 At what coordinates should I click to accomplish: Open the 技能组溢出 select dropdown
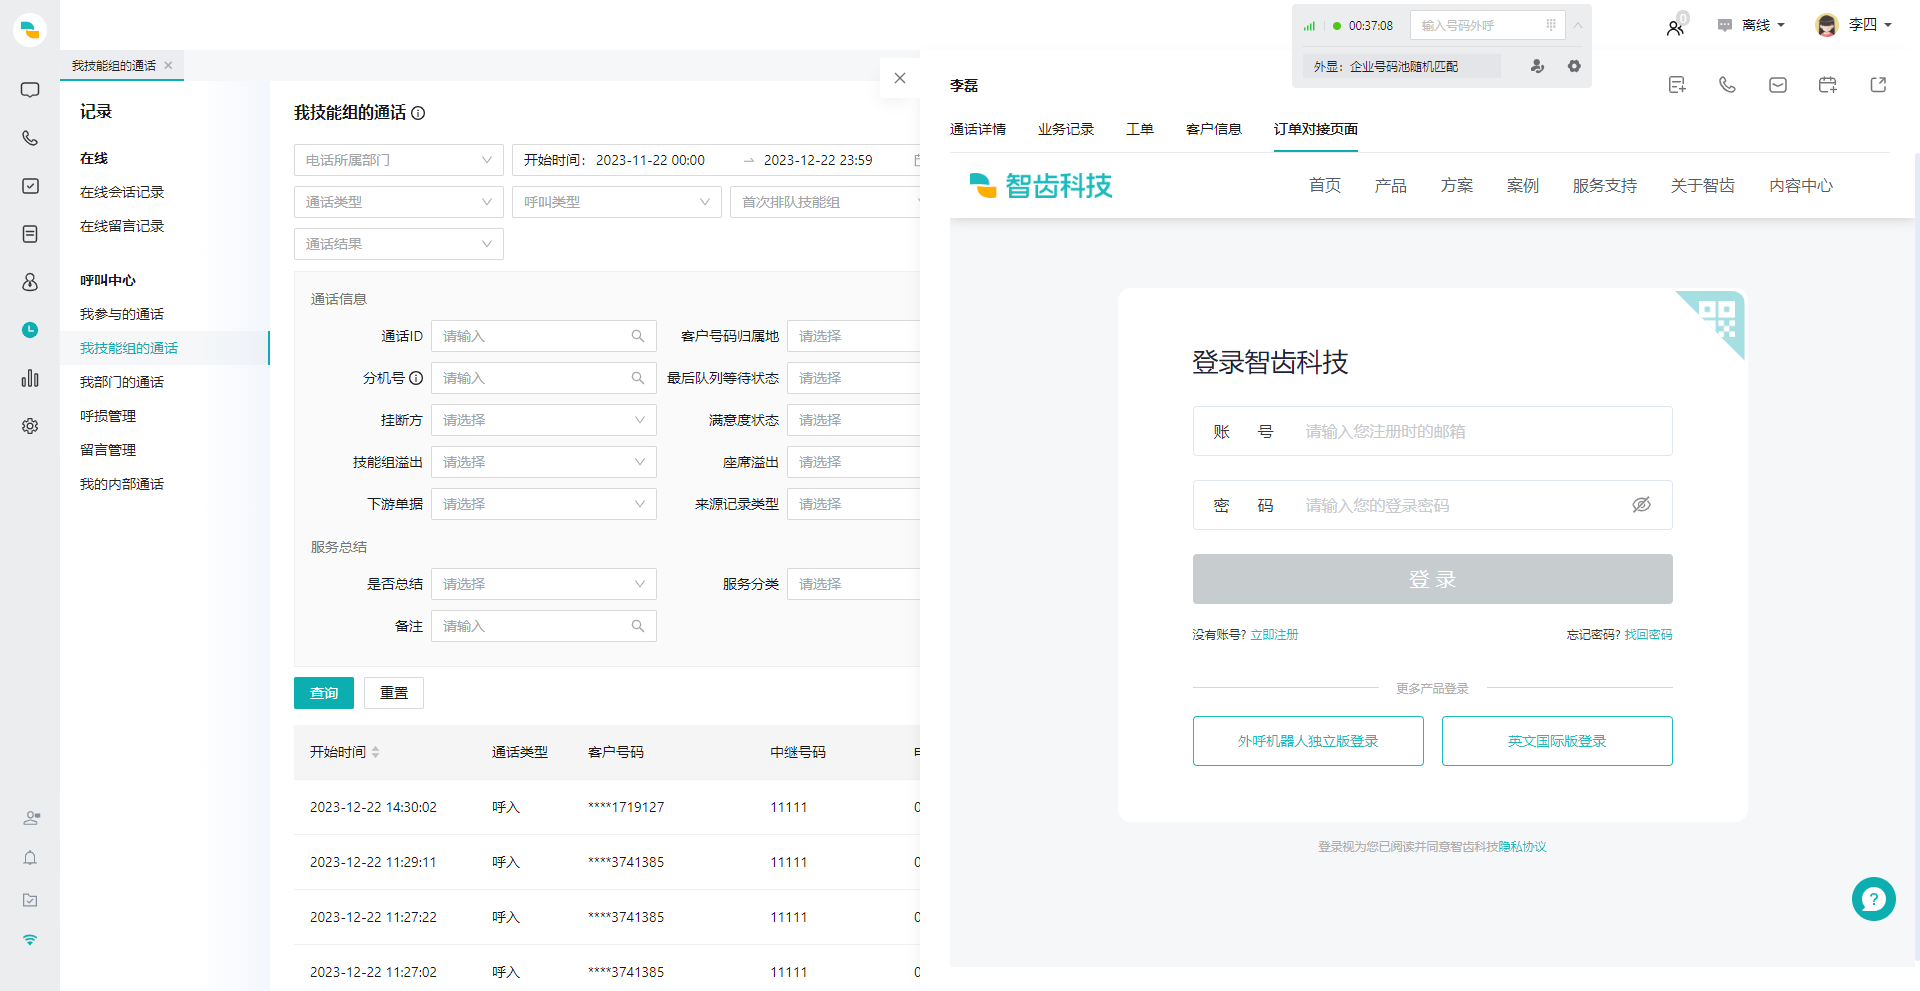(x=544, y=462)
